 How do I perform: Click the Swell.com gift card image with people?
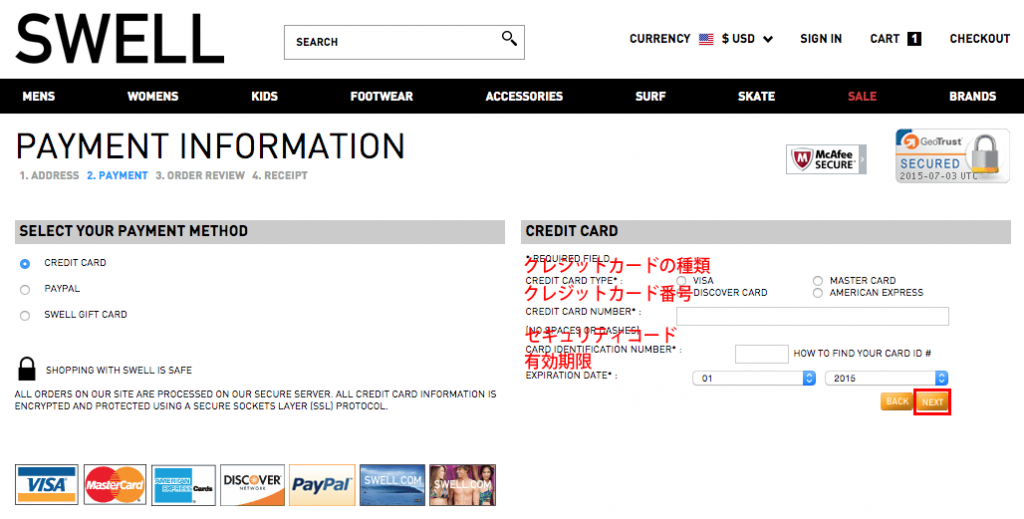[x=462, y=484]
